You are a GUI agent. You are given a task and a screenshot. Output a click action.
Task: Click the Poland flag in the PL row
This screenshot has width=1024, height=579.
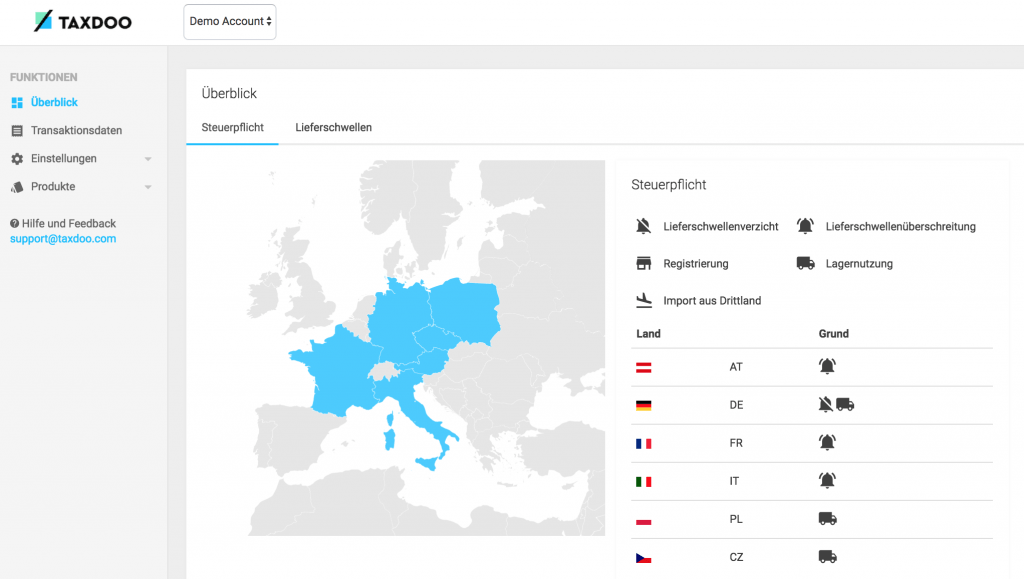coord(643,520)
